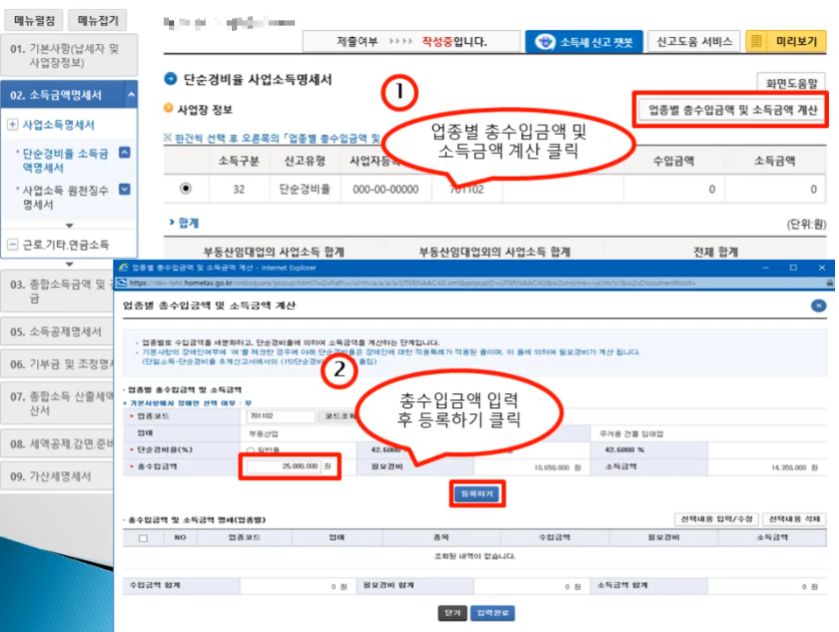Select the 일반율 radio button in popup
This screenshot has height=632, width=839.
250,450
